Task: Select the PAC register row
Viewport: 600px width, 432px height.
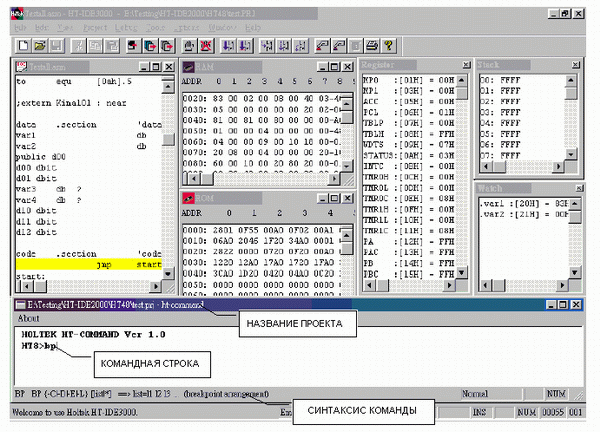Action: [409, 252]
